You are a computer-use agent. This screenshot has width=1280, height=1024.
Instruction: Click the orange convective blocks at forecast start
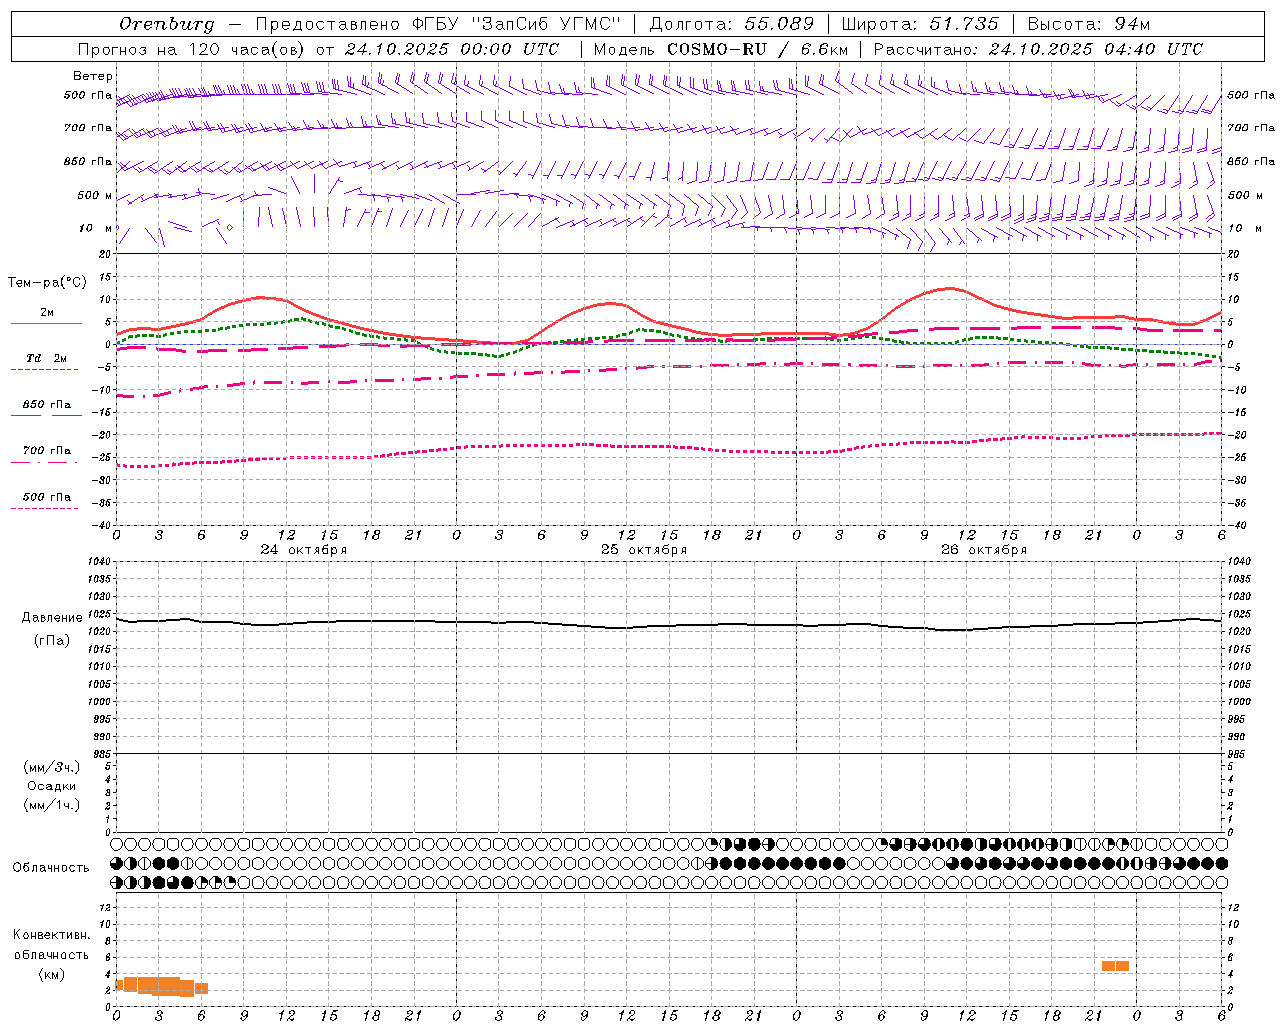161,986
